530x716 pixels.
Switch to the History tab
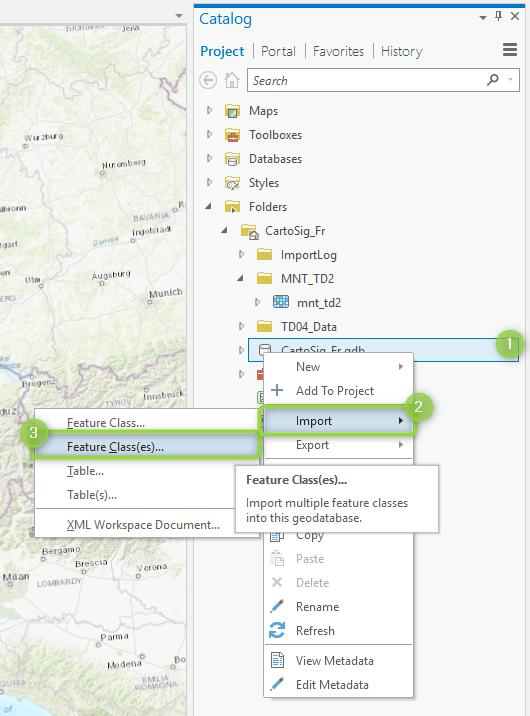click(402, 51)
